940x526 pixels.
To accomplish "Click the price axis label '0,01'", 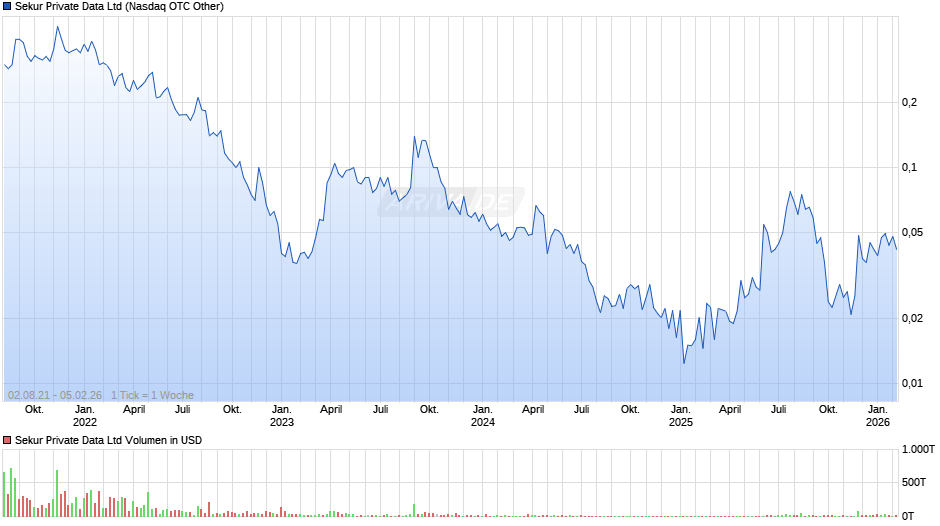I will [x=912, y=383].
